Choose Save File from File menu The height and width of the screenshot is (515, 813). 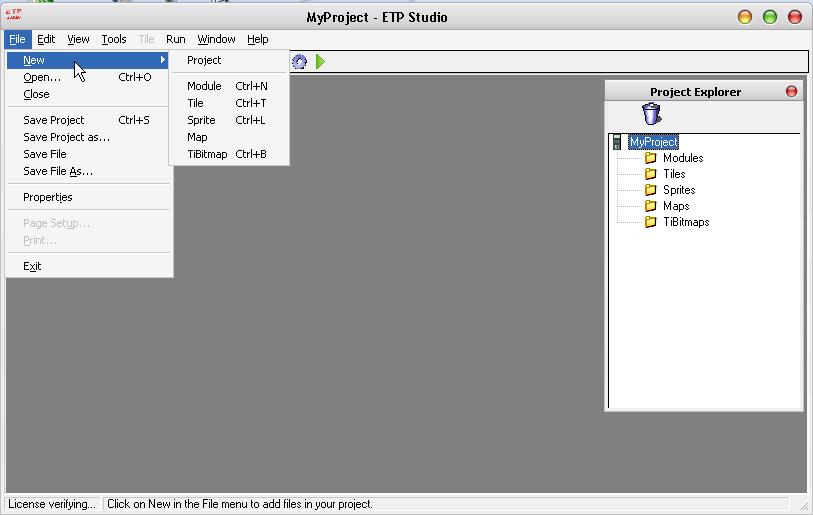88,154
